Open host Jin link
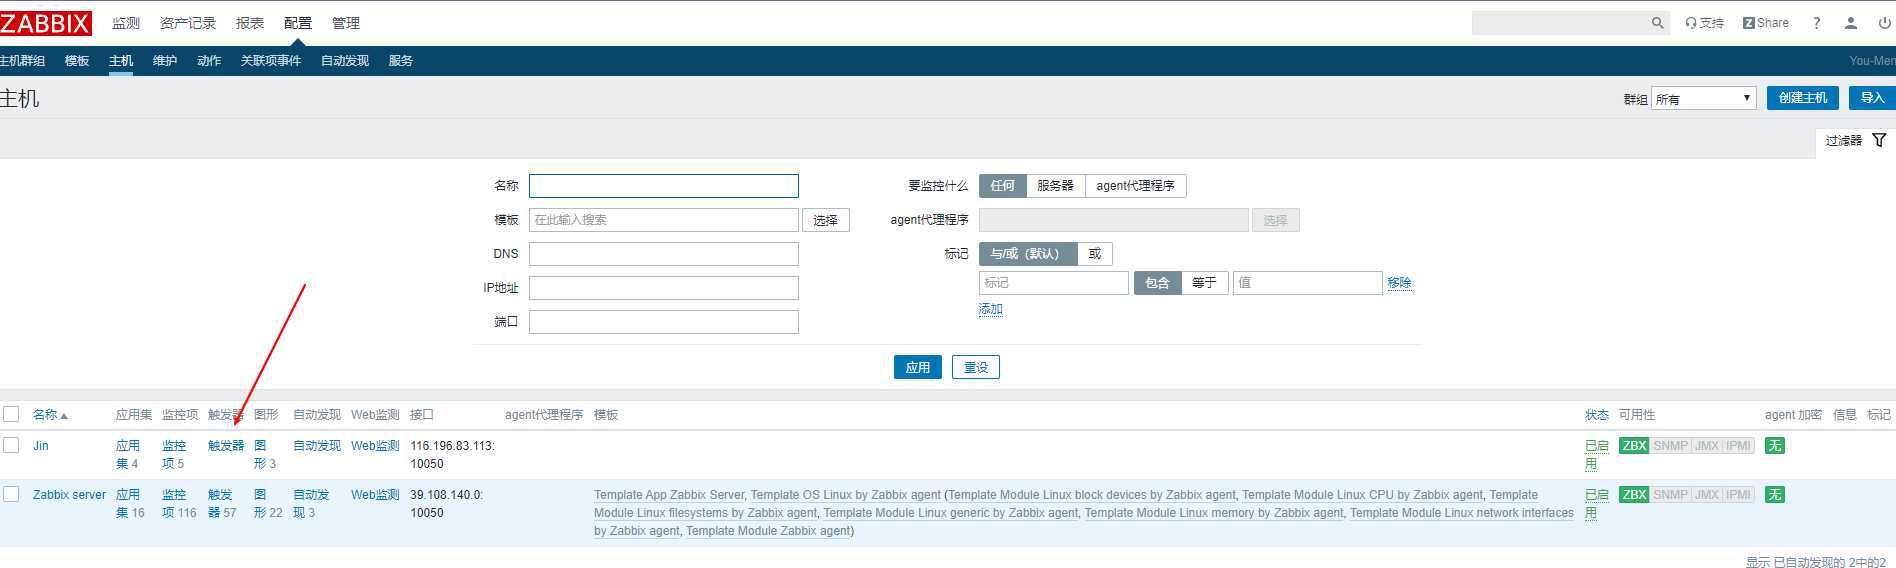Image resolution: width=1896 pixels, height=568 pixels. (x=41, y=446)
